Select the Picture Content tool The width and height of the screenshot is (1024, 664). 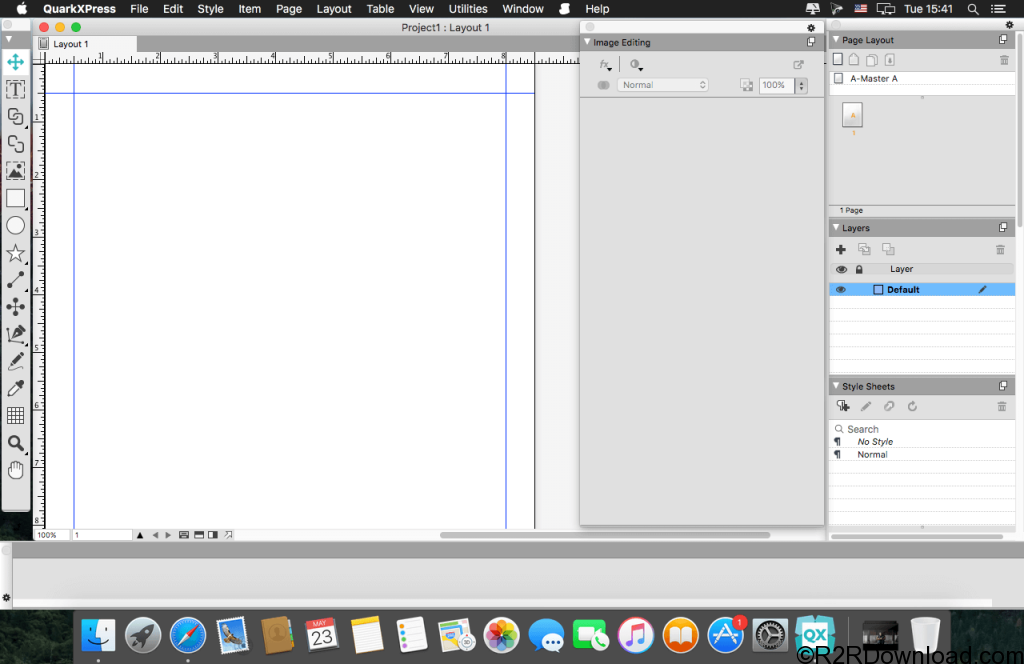[16, 171]
